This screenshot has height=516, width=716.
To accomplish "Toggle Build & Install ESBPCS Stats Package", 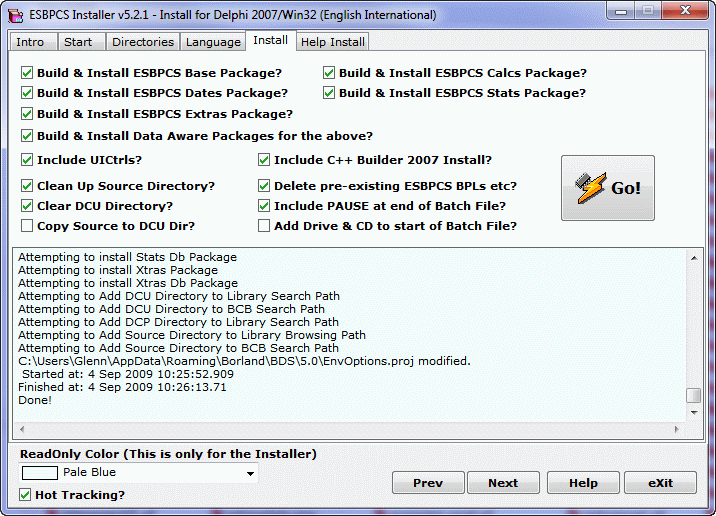I will (329, 93).
